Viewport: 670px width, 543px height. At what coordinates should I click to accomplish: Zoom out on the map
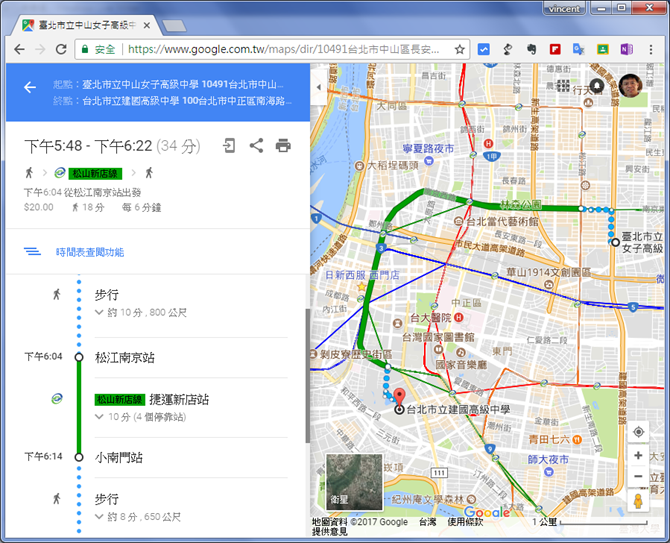pyautogui.click(x=638, y=476)
